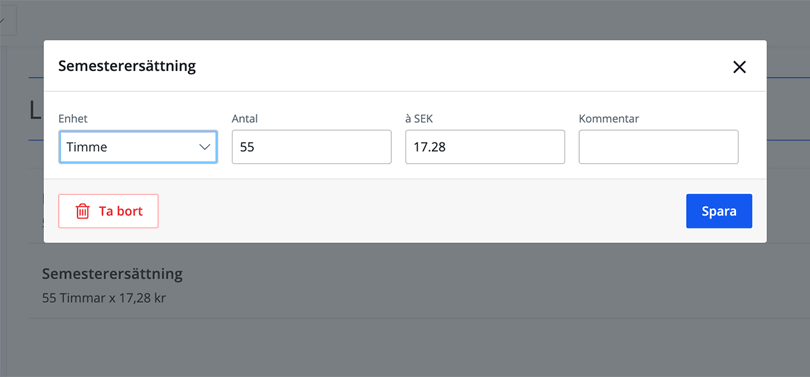The height and width of the screenshot is (377, 810).
Task: Open the Enhet dropdown showing Timme
Action: pos(138,147)
